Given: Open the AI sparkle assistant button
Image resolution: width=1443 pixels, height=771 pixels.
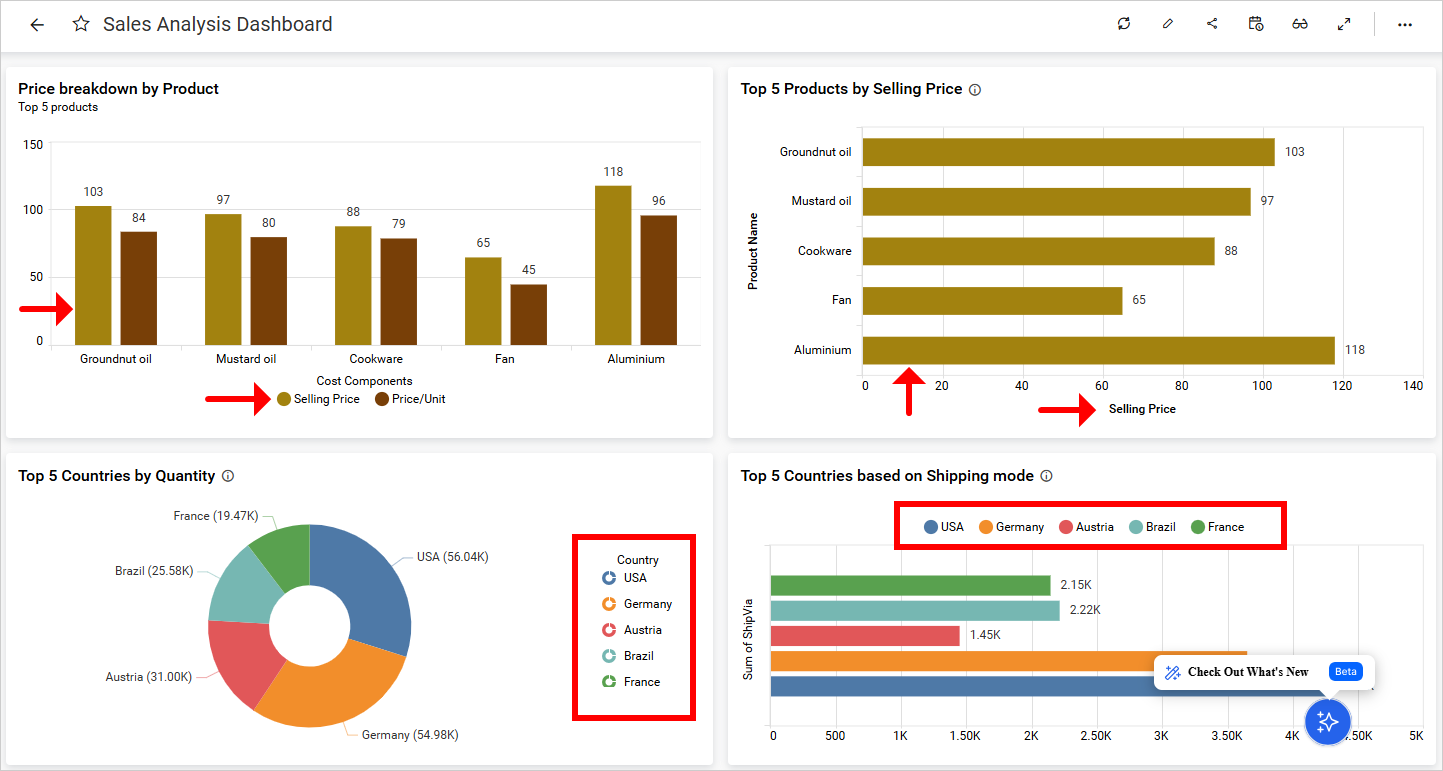Looking at the screenshot, I should coord(1328,721).
